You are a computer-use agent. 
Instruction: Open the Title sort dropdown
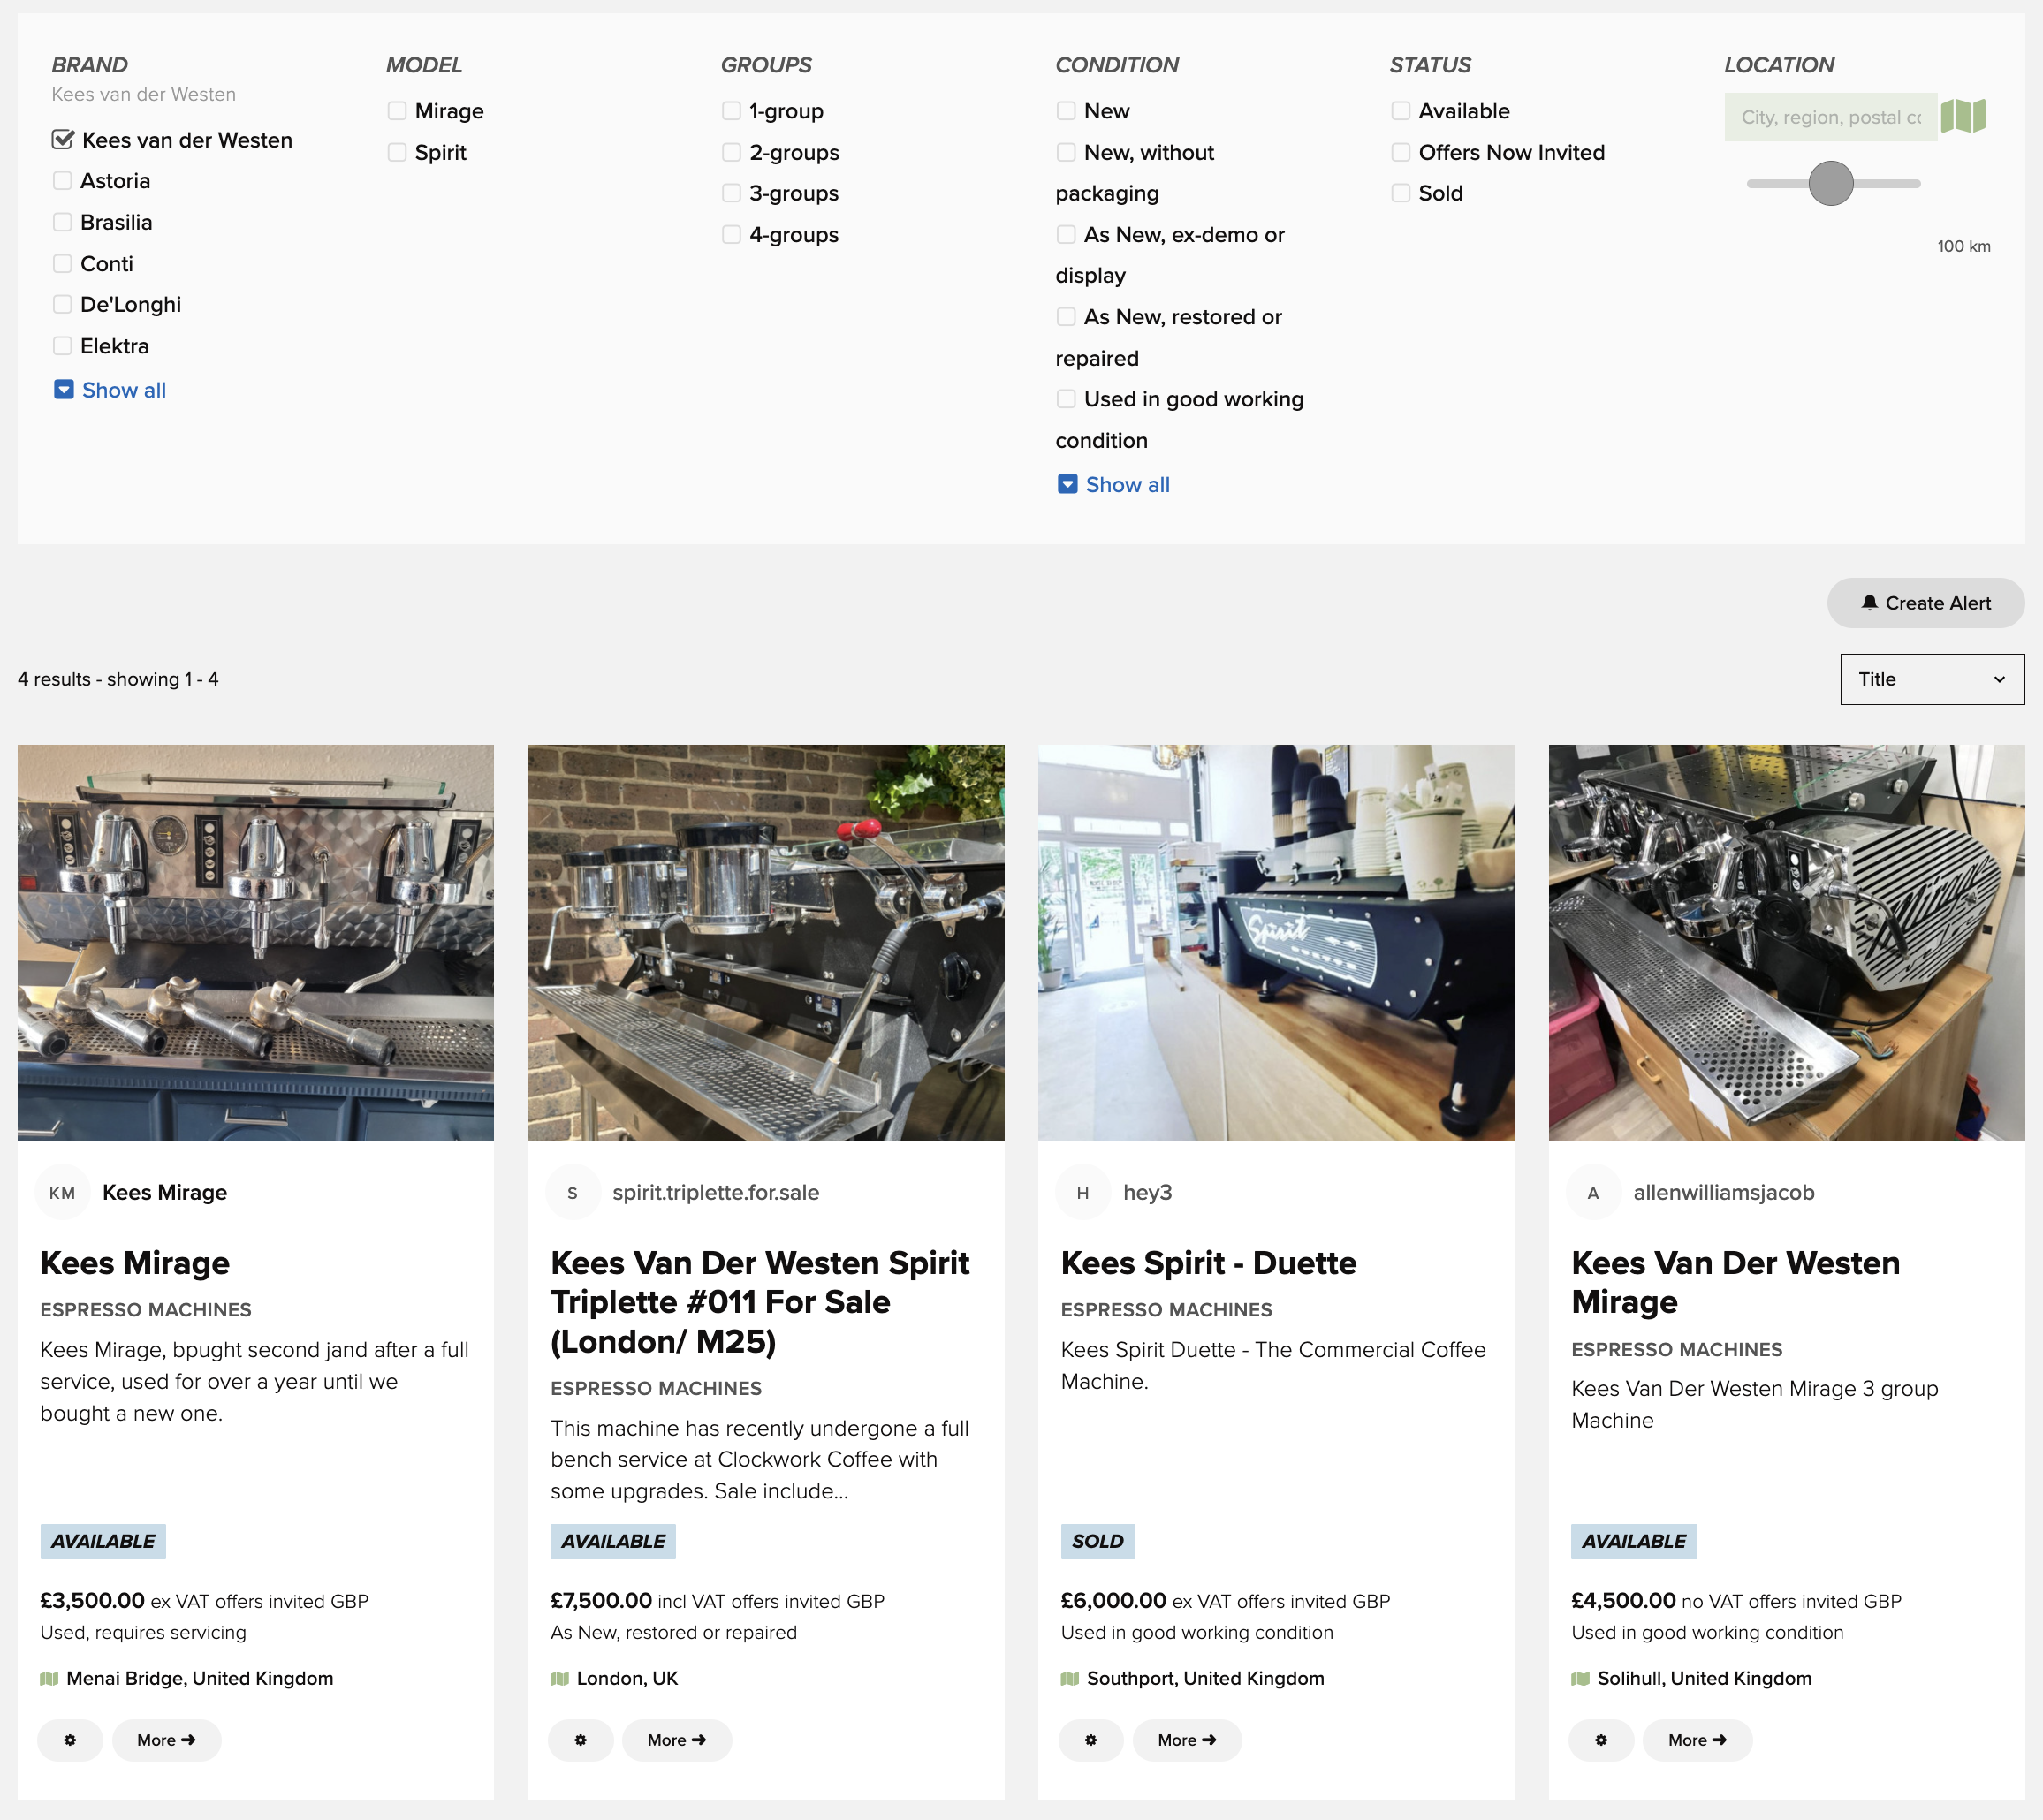1932,679
